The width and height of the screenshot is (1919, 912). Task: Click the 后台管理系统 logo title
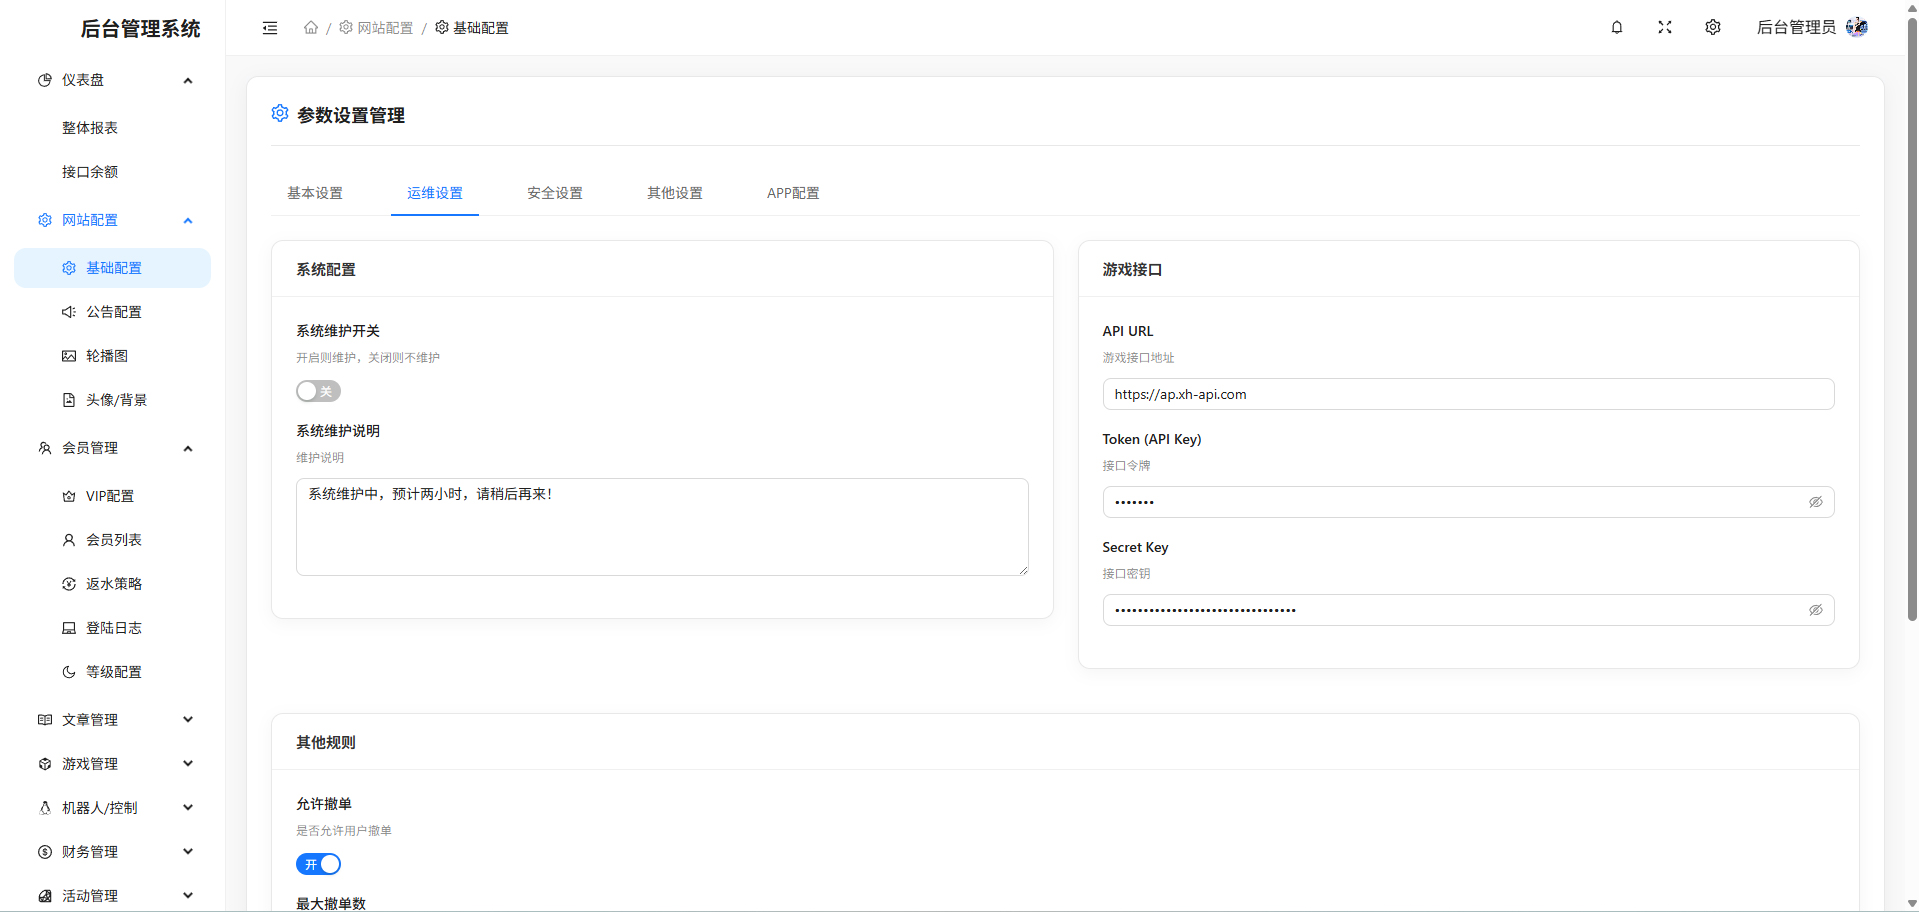[x=141, y=29]
